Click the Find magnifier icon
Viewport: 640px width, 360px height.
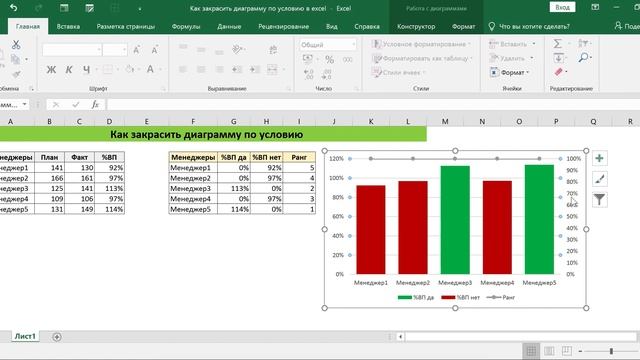click(x=584, y=58)
